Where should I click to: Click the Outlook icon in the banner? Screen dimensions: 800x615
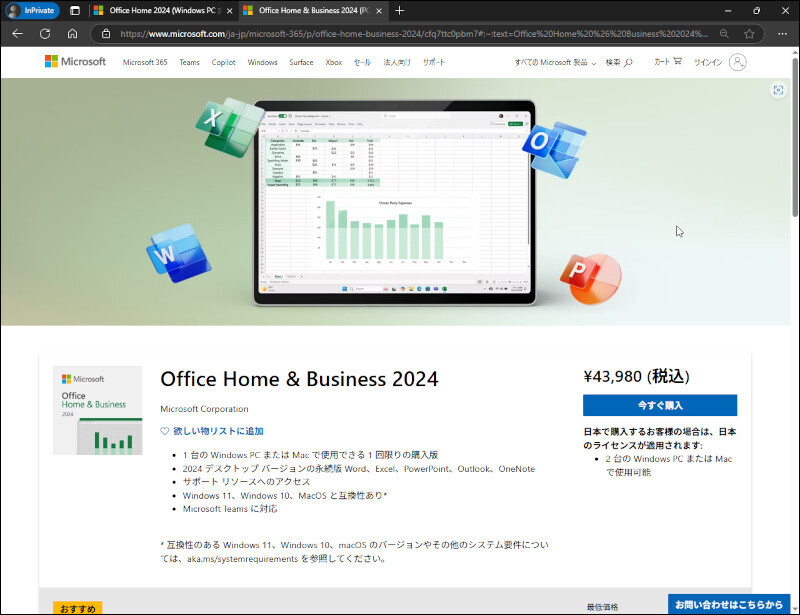(x=554, y=150)
